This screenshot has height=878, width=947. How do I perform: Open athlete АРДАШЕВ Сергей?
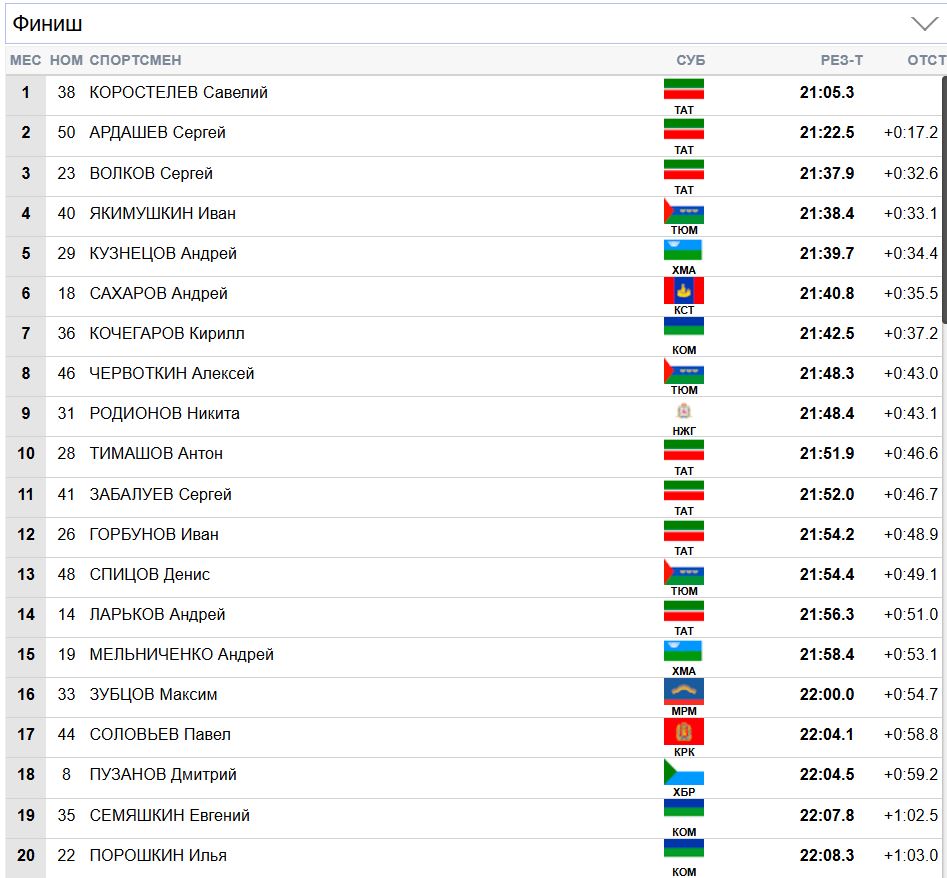click(157, 133)
